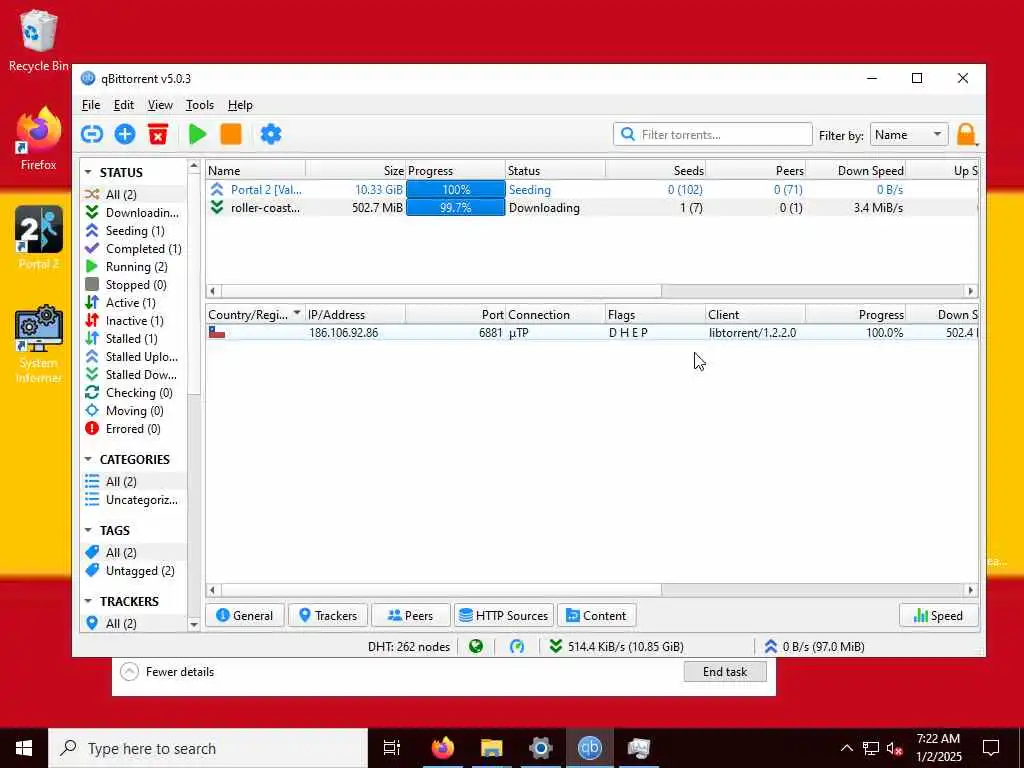Click download speed 514.4 KiB/s status

tap(616, 647)
